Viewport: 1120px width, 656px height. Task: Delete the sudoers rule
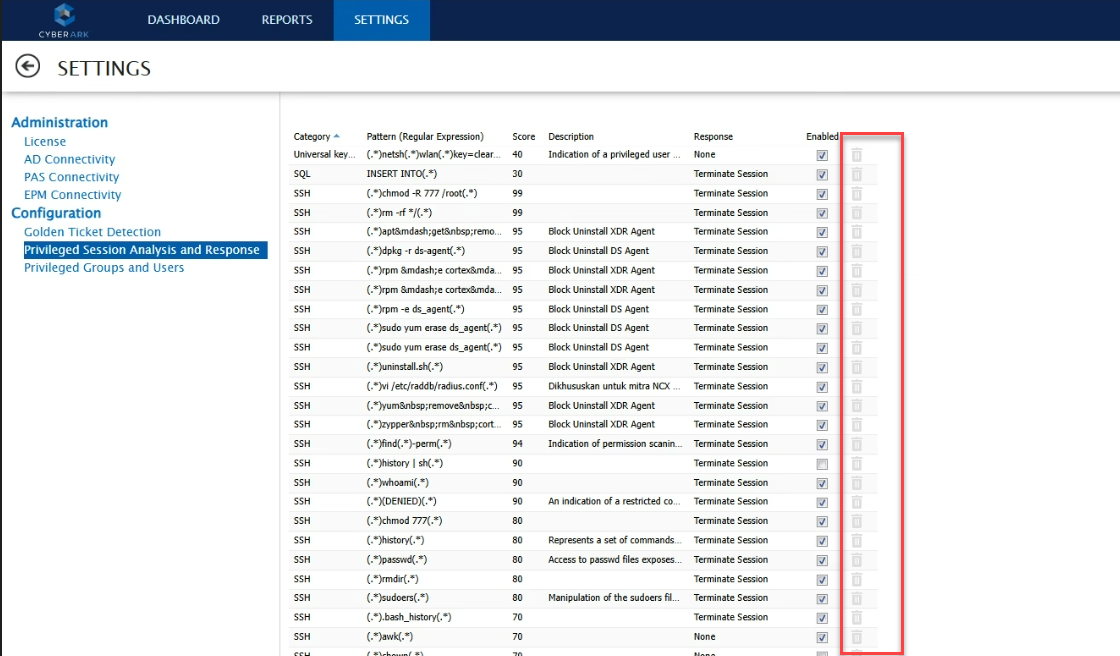(x=856, y=598)
